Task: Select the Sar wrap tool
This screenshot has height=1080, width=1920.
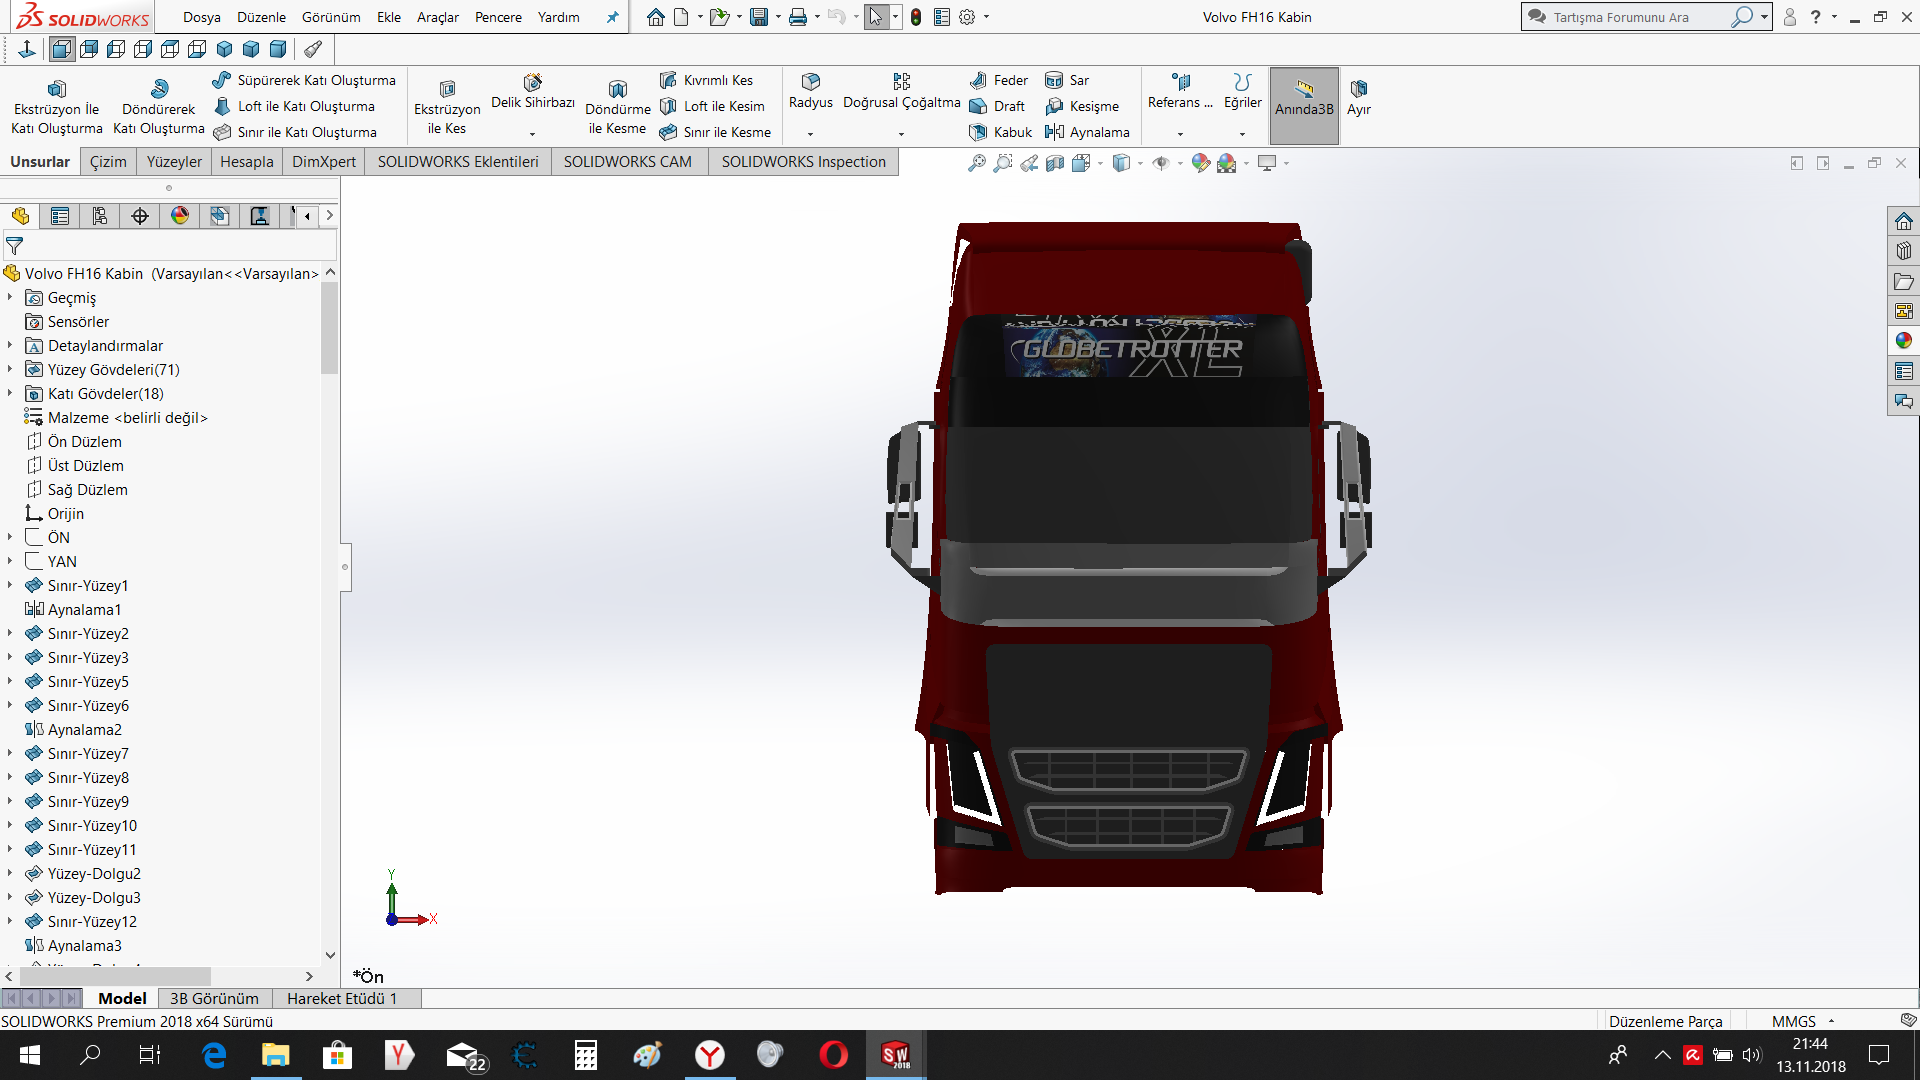Action: click(x=1067, y=80)
